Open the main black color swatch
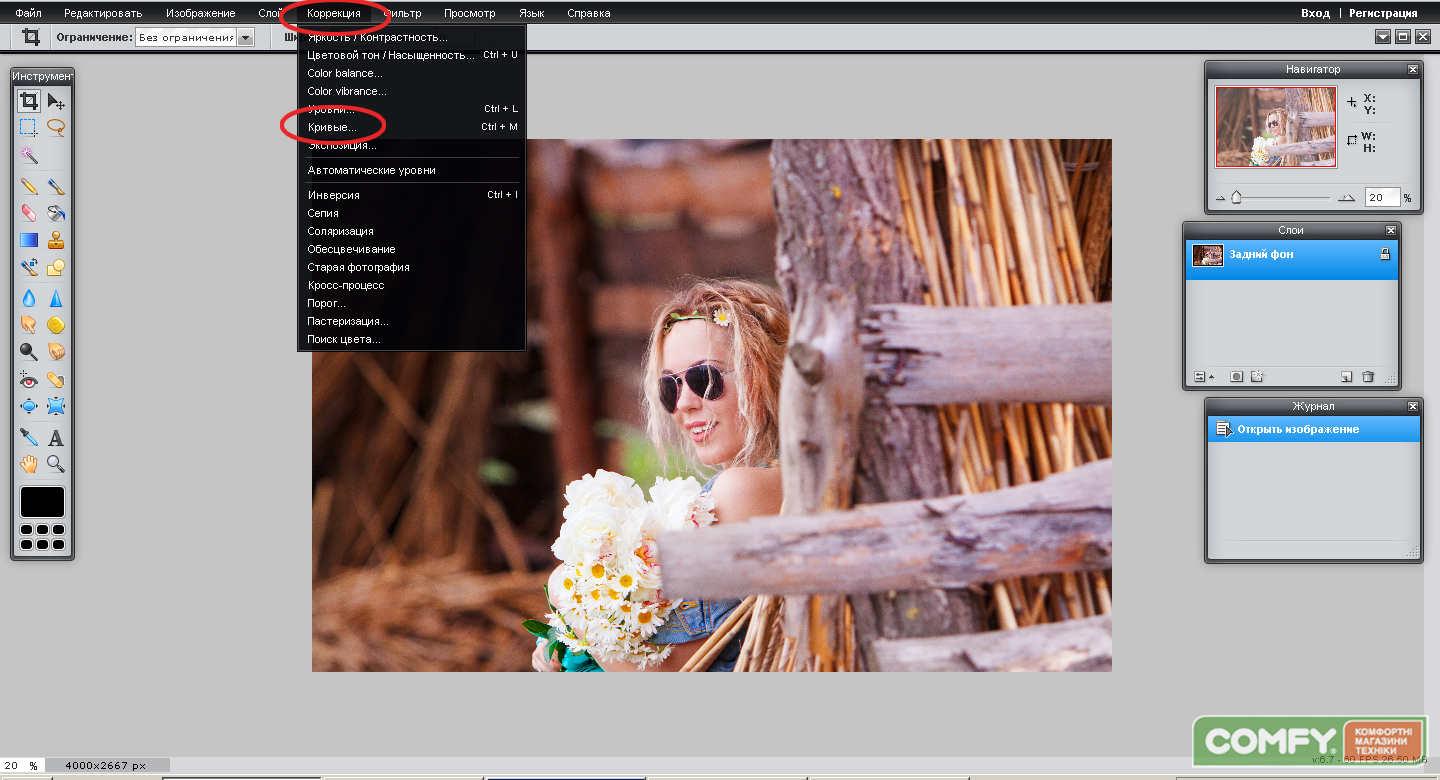Screen dimensions: 1440x780 [x=42, y=502]
